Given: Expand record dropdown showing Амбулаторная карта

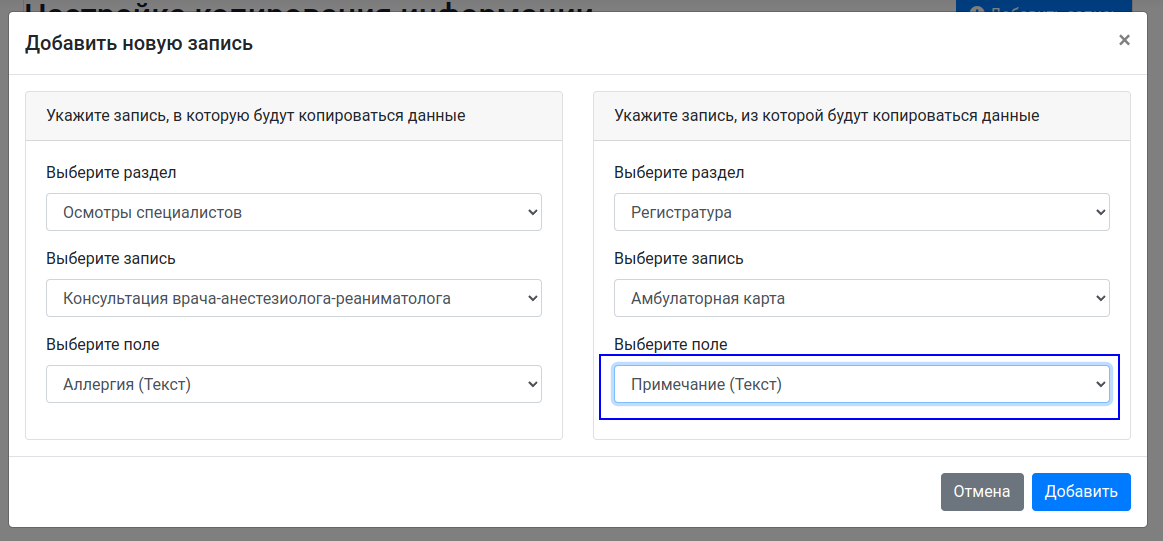Looking at the screenshot, I should pos(861,298).
